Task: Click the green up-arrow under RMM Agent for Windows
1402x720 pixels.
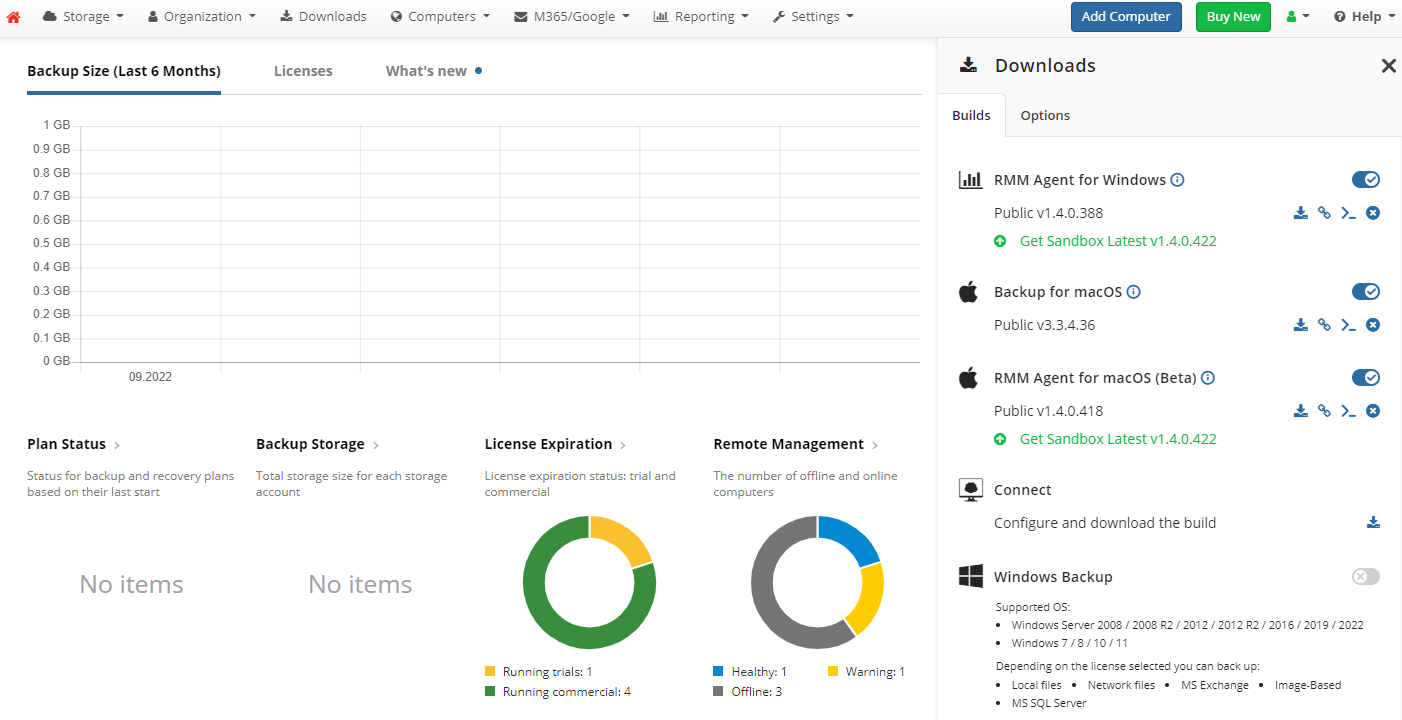Action: (x=1000, y=241)
